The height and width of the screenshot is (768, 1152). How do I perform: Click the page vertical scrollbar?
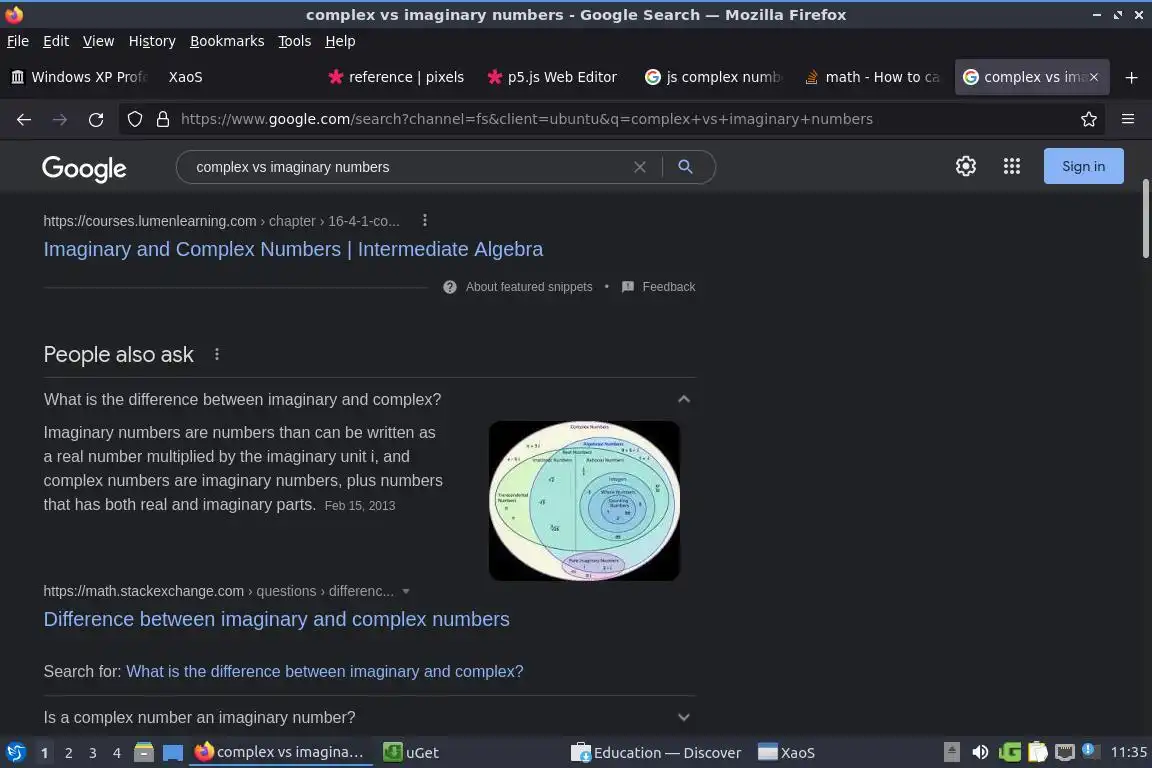[x=1145, y=219]
